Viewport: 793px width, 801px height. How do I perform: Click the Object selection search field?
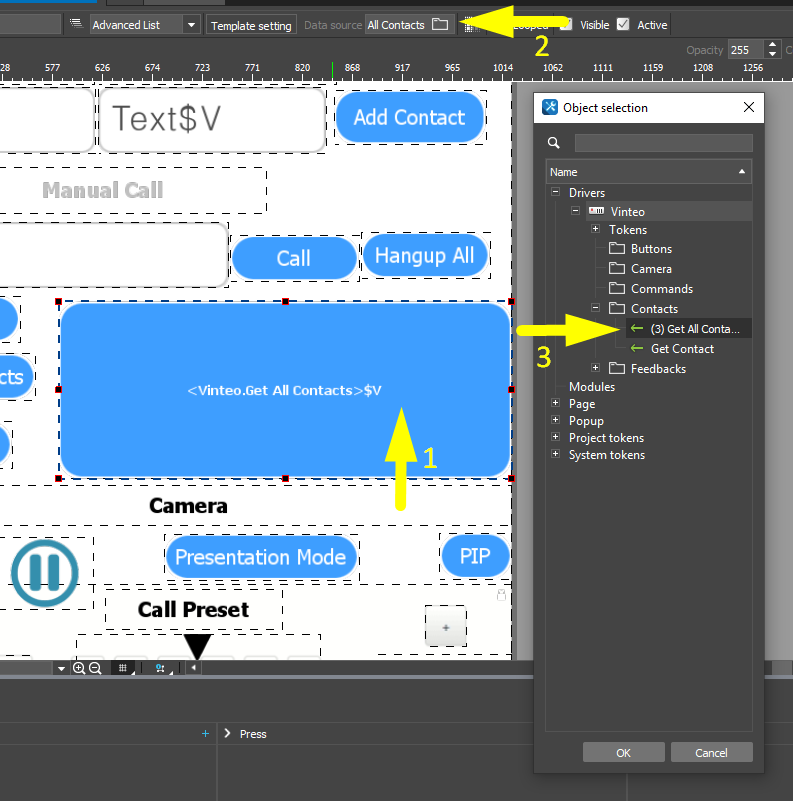click(663, 143)
